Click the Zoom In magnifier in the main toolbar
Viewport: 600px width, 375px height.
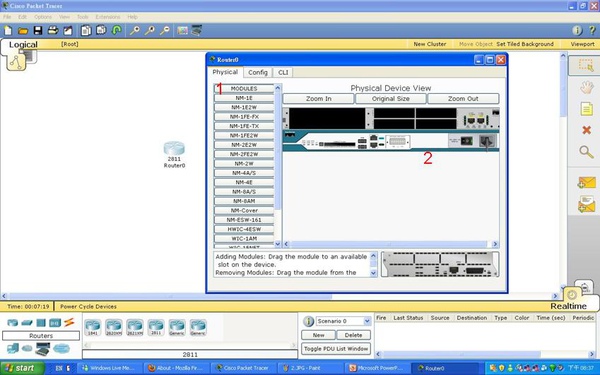tap(135, 31)
